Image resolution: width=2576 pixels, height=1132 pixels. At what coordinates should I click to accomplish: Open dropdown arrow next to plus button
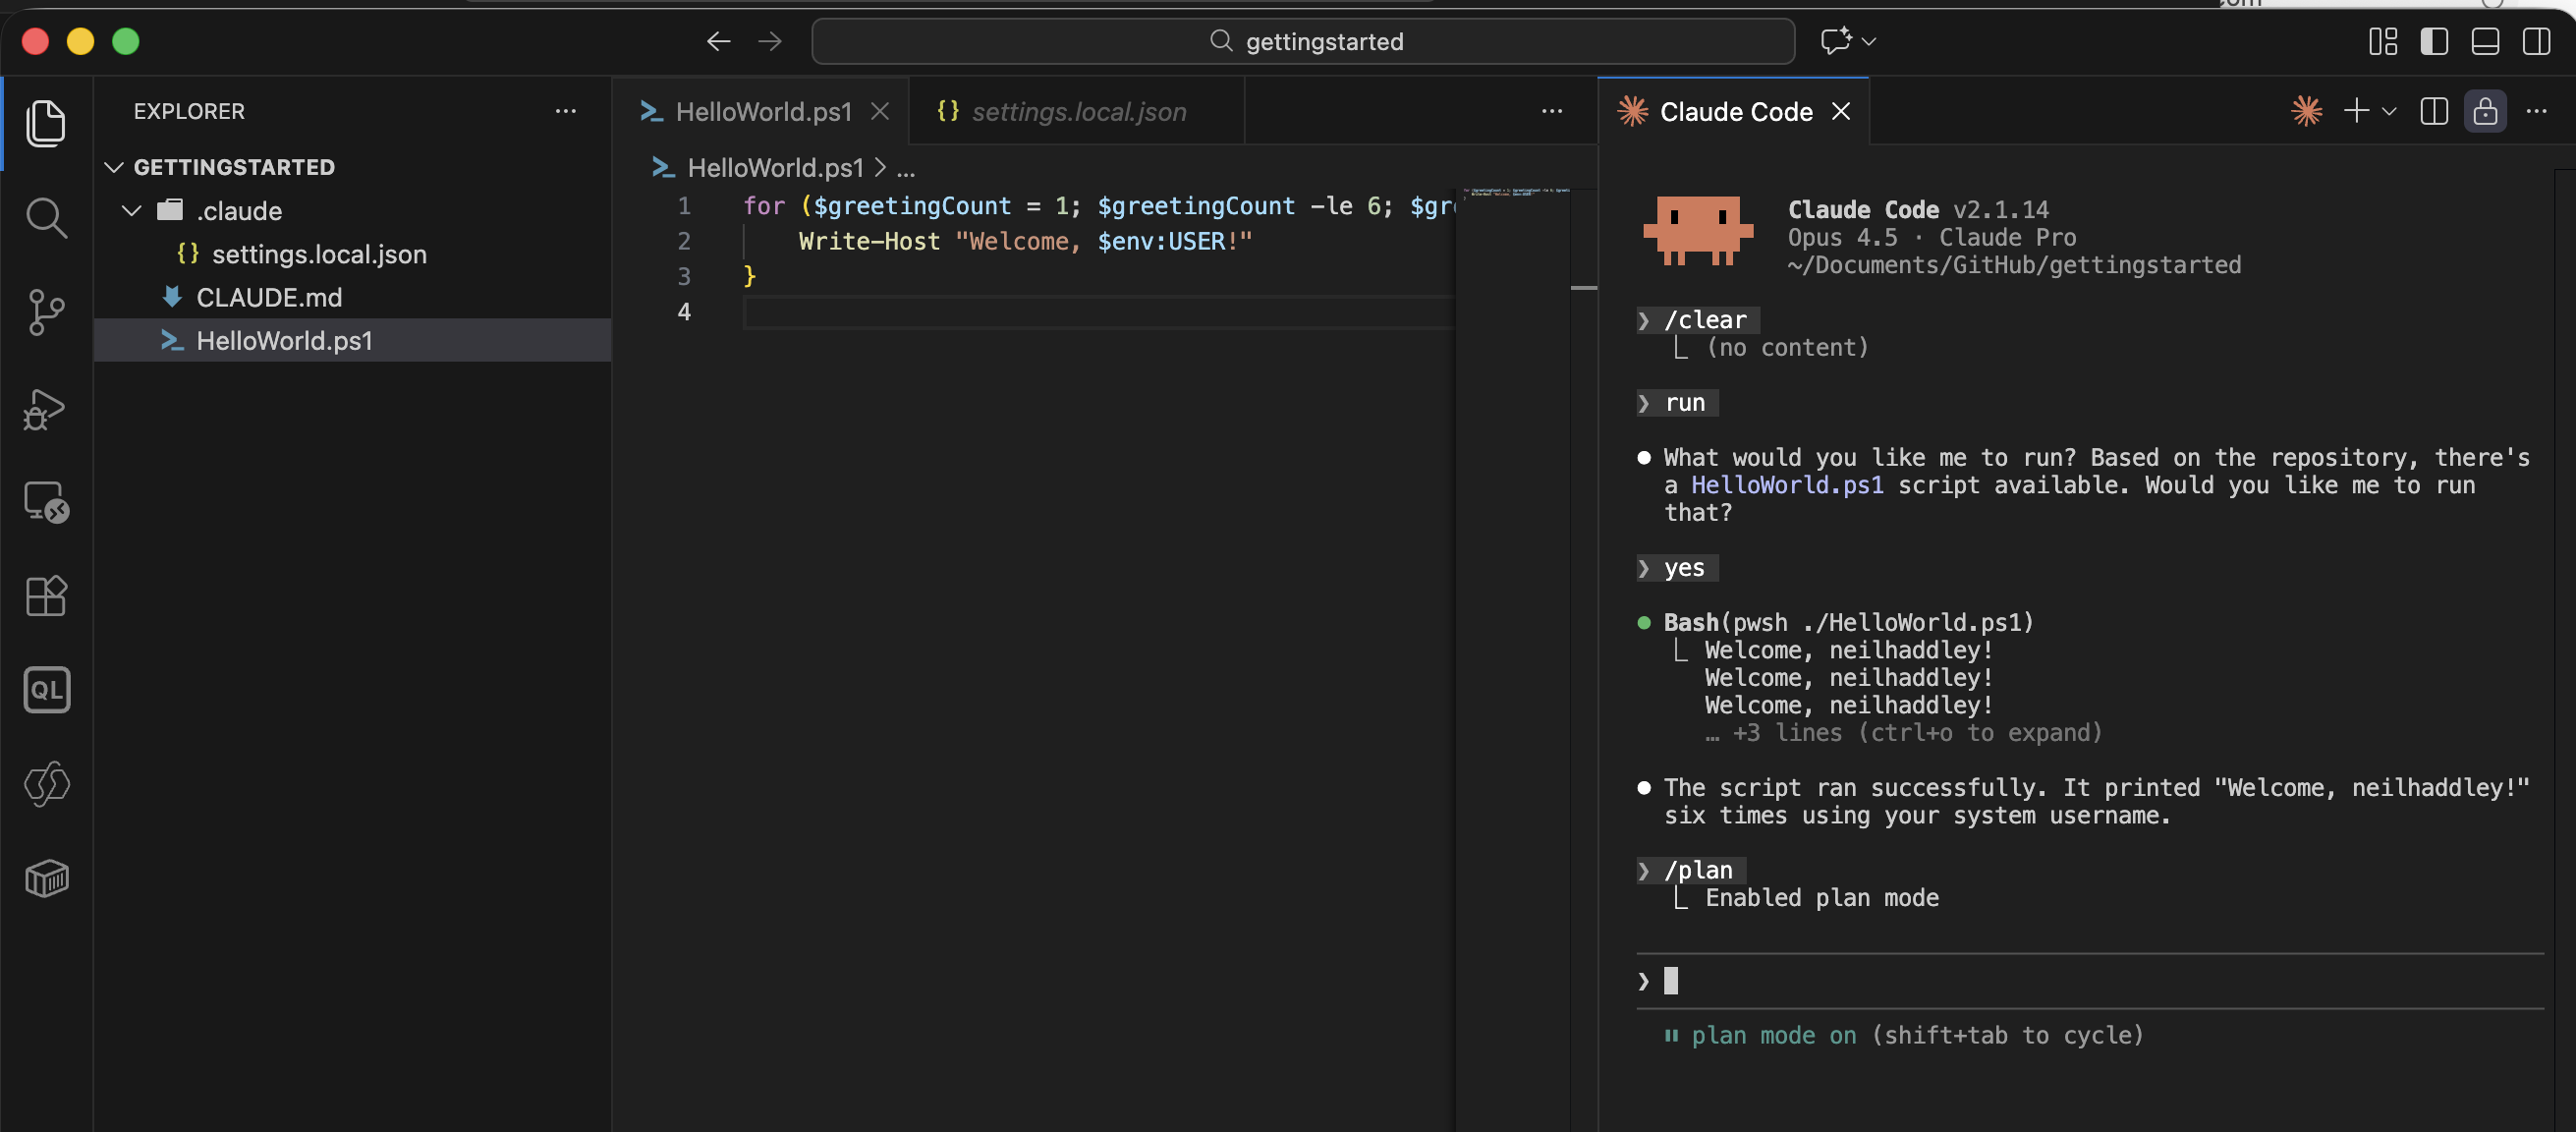[2389, 111]
